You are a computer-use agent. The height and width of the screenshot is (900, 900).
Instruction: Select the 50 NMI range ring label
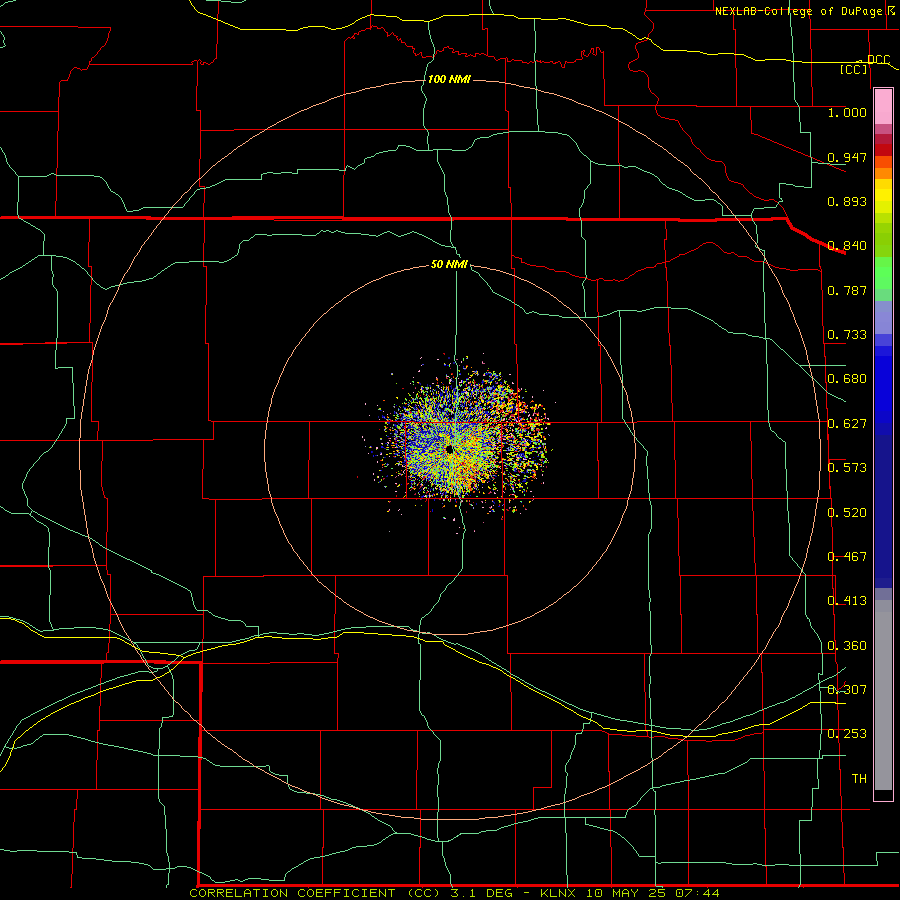449,264
